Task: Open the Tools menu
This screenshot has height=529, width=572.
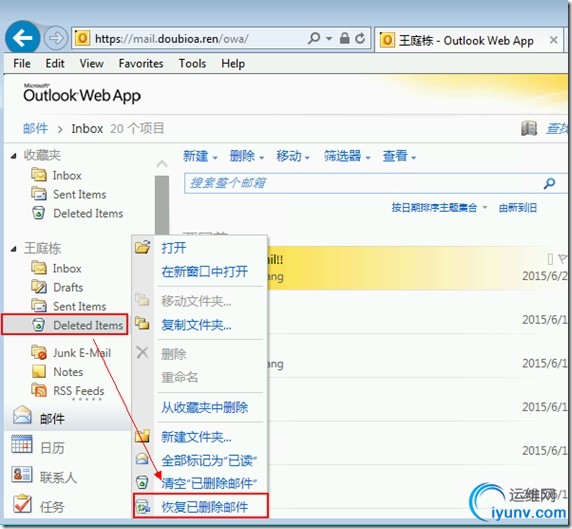Action: pyautogui.click(x=192, y=63)
